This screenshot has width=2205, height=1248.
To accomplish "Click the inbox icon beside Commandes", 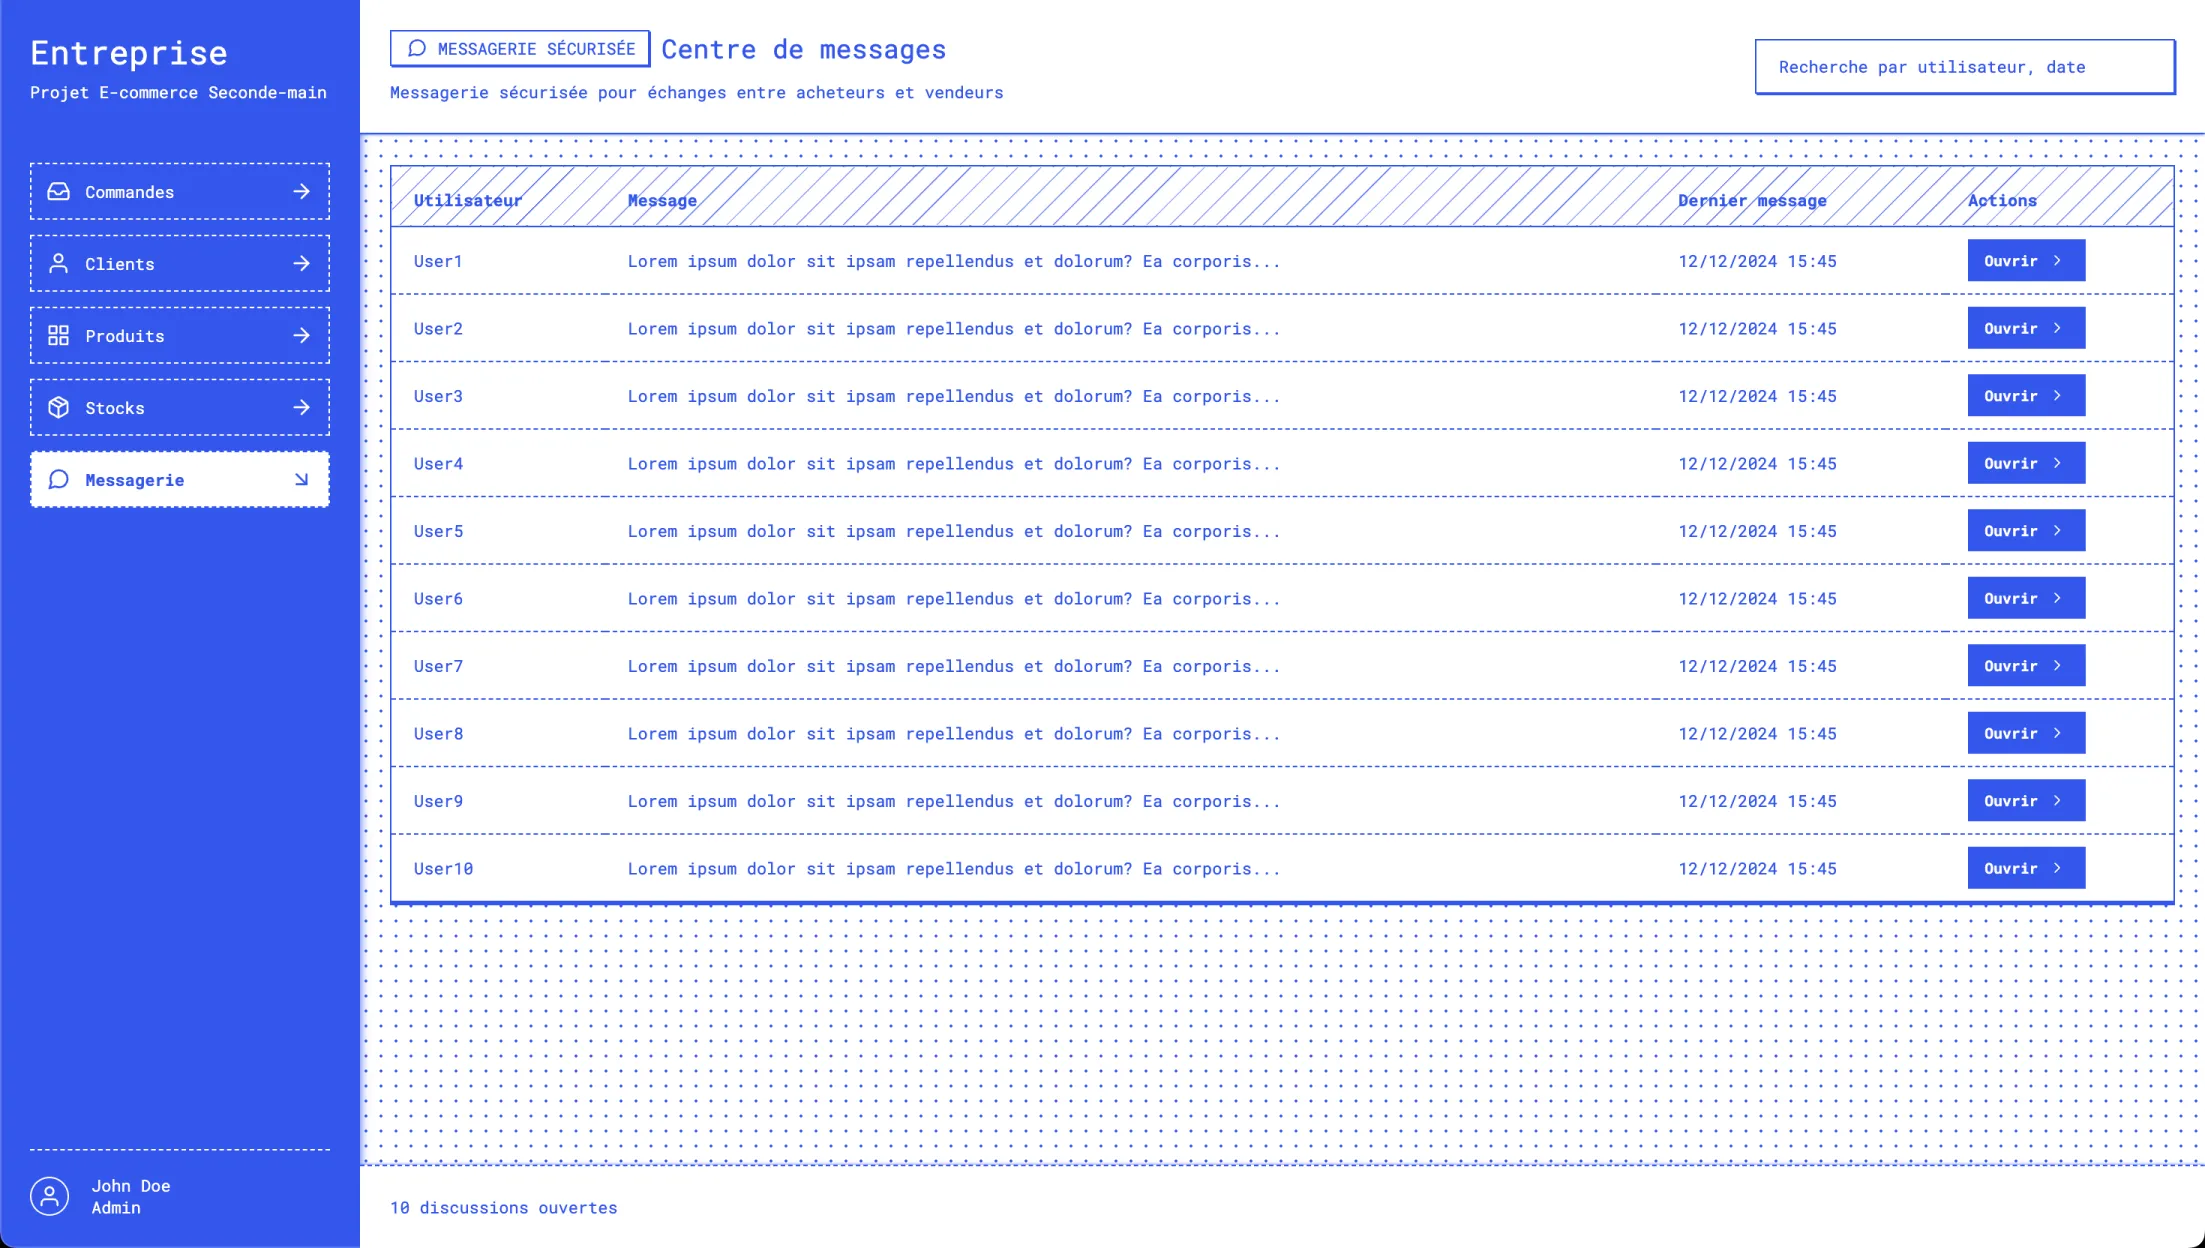I will click(59, 191).
